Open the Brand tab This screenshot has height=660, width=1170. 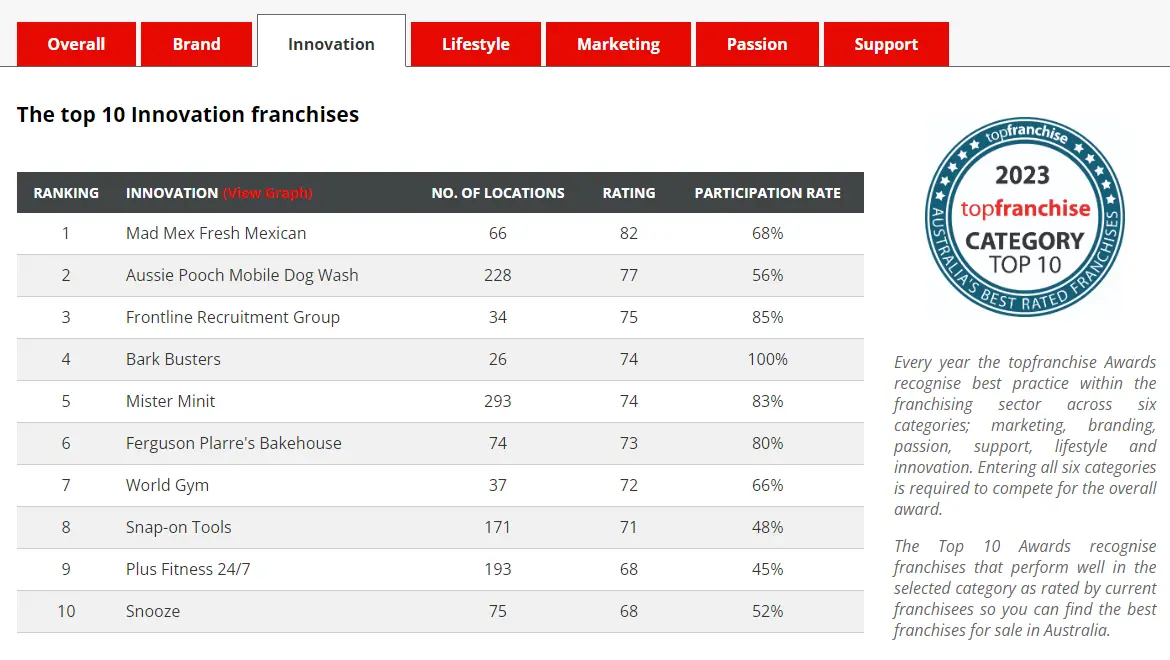[x=196, y=44]
